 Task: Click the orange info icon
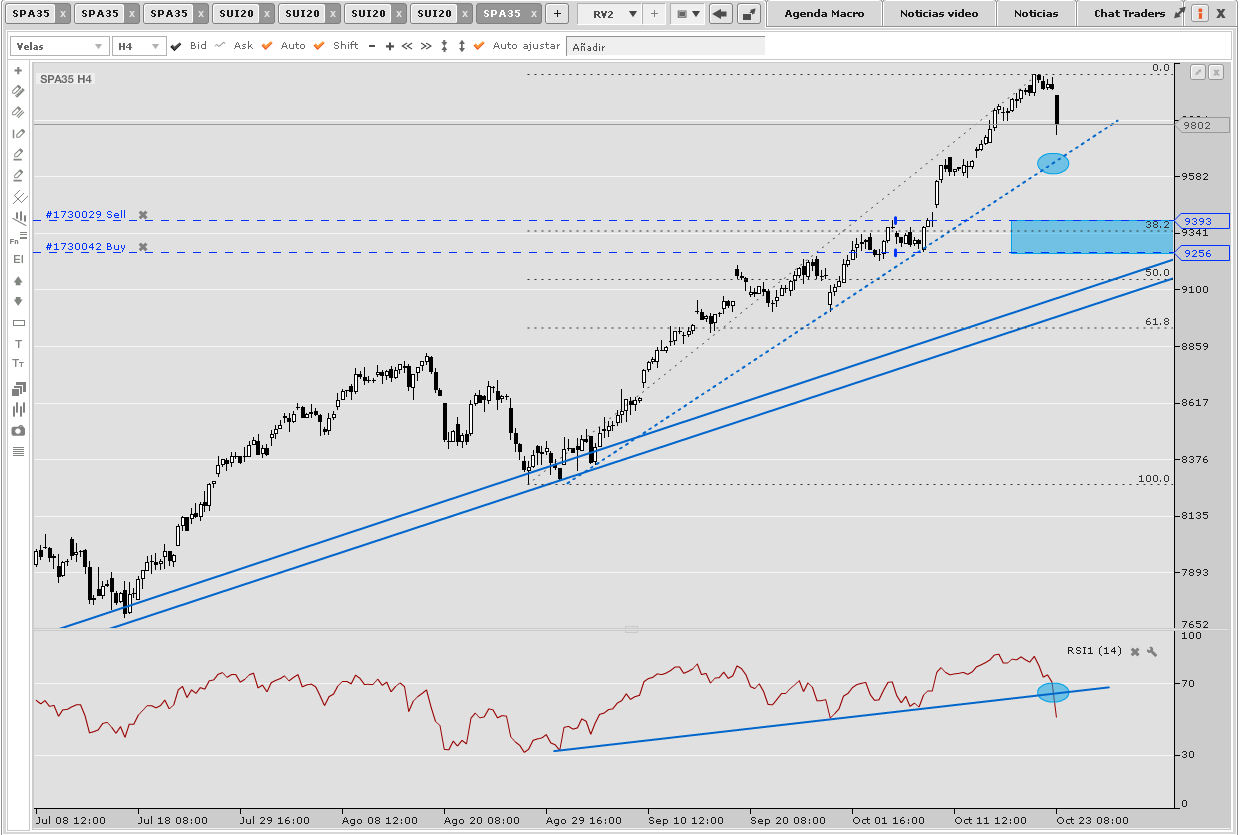point(1198,14)
